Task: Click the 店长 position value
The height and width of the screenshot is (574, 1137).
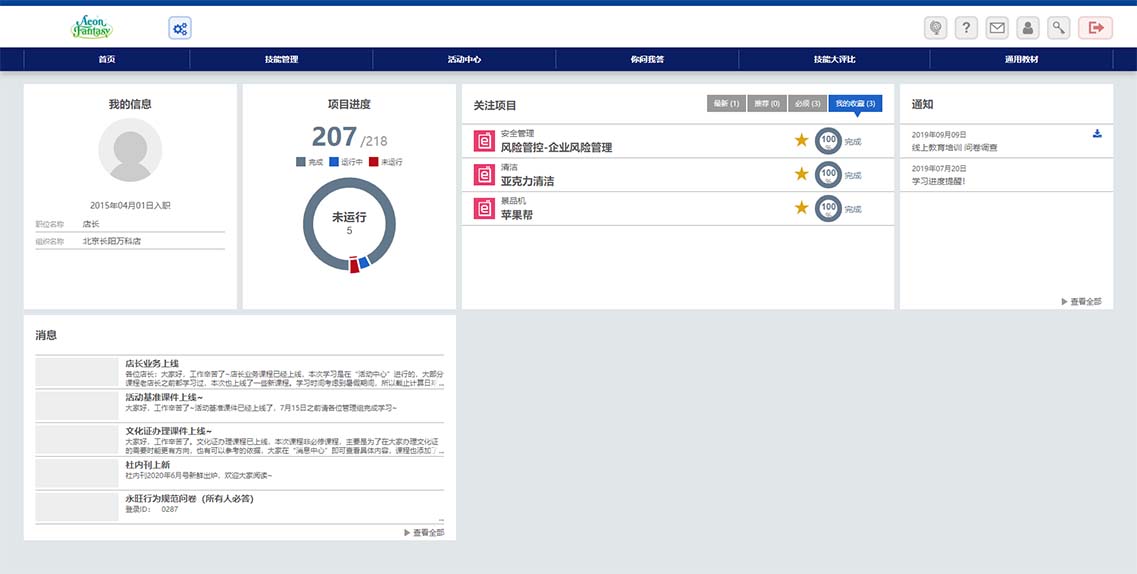Action: pos(91,225)
